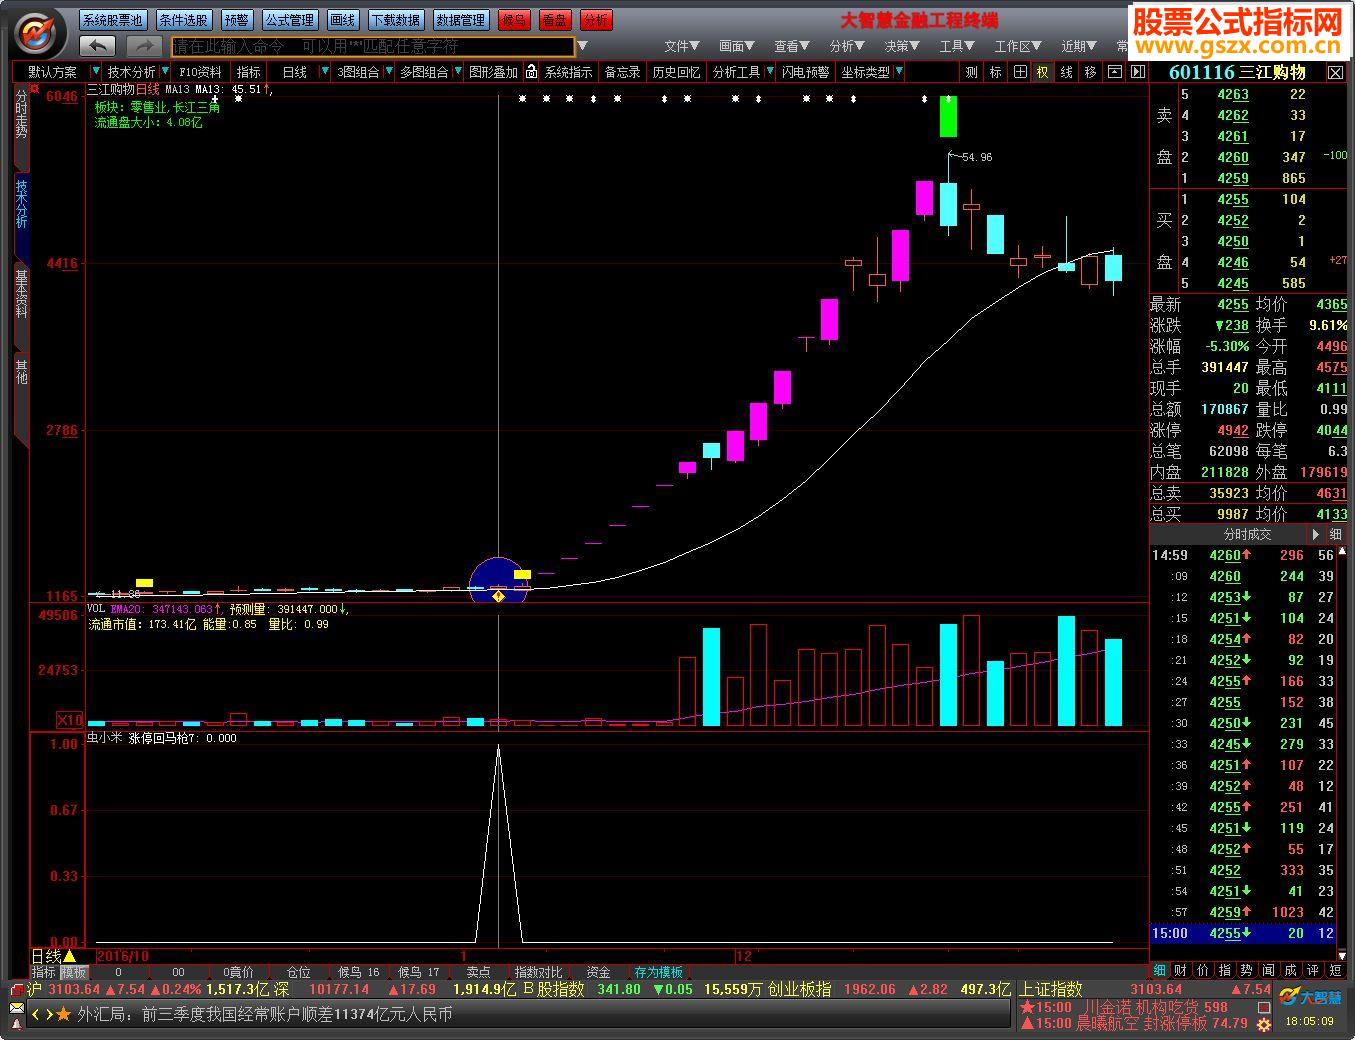Open the 条件选股 stock screener
The width and height of the screenshot is (1355, 1040).
coord(184,20)
